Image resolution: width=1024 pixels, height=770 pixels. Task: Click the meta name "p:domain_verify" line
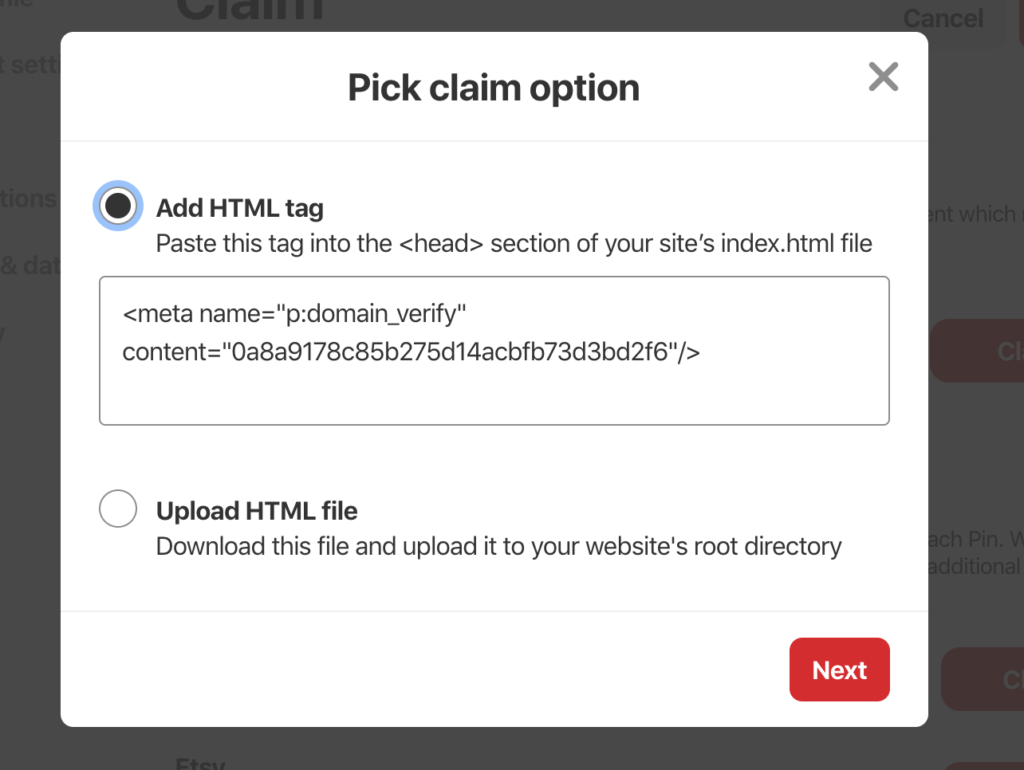click(x=295, y=315)
